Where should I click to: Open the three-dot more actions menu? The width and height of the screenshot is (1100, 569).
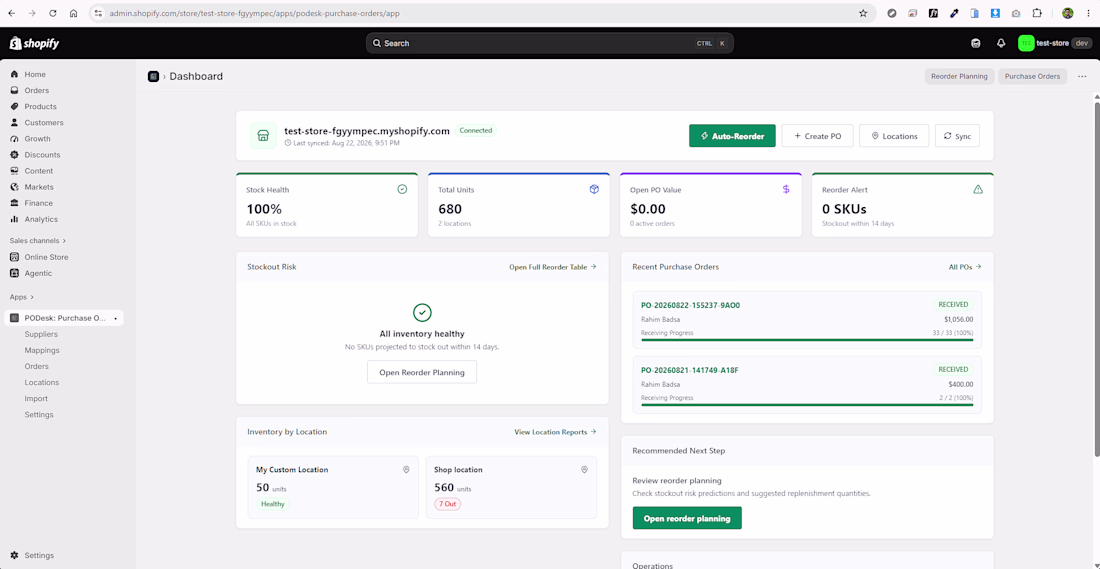1082,76
